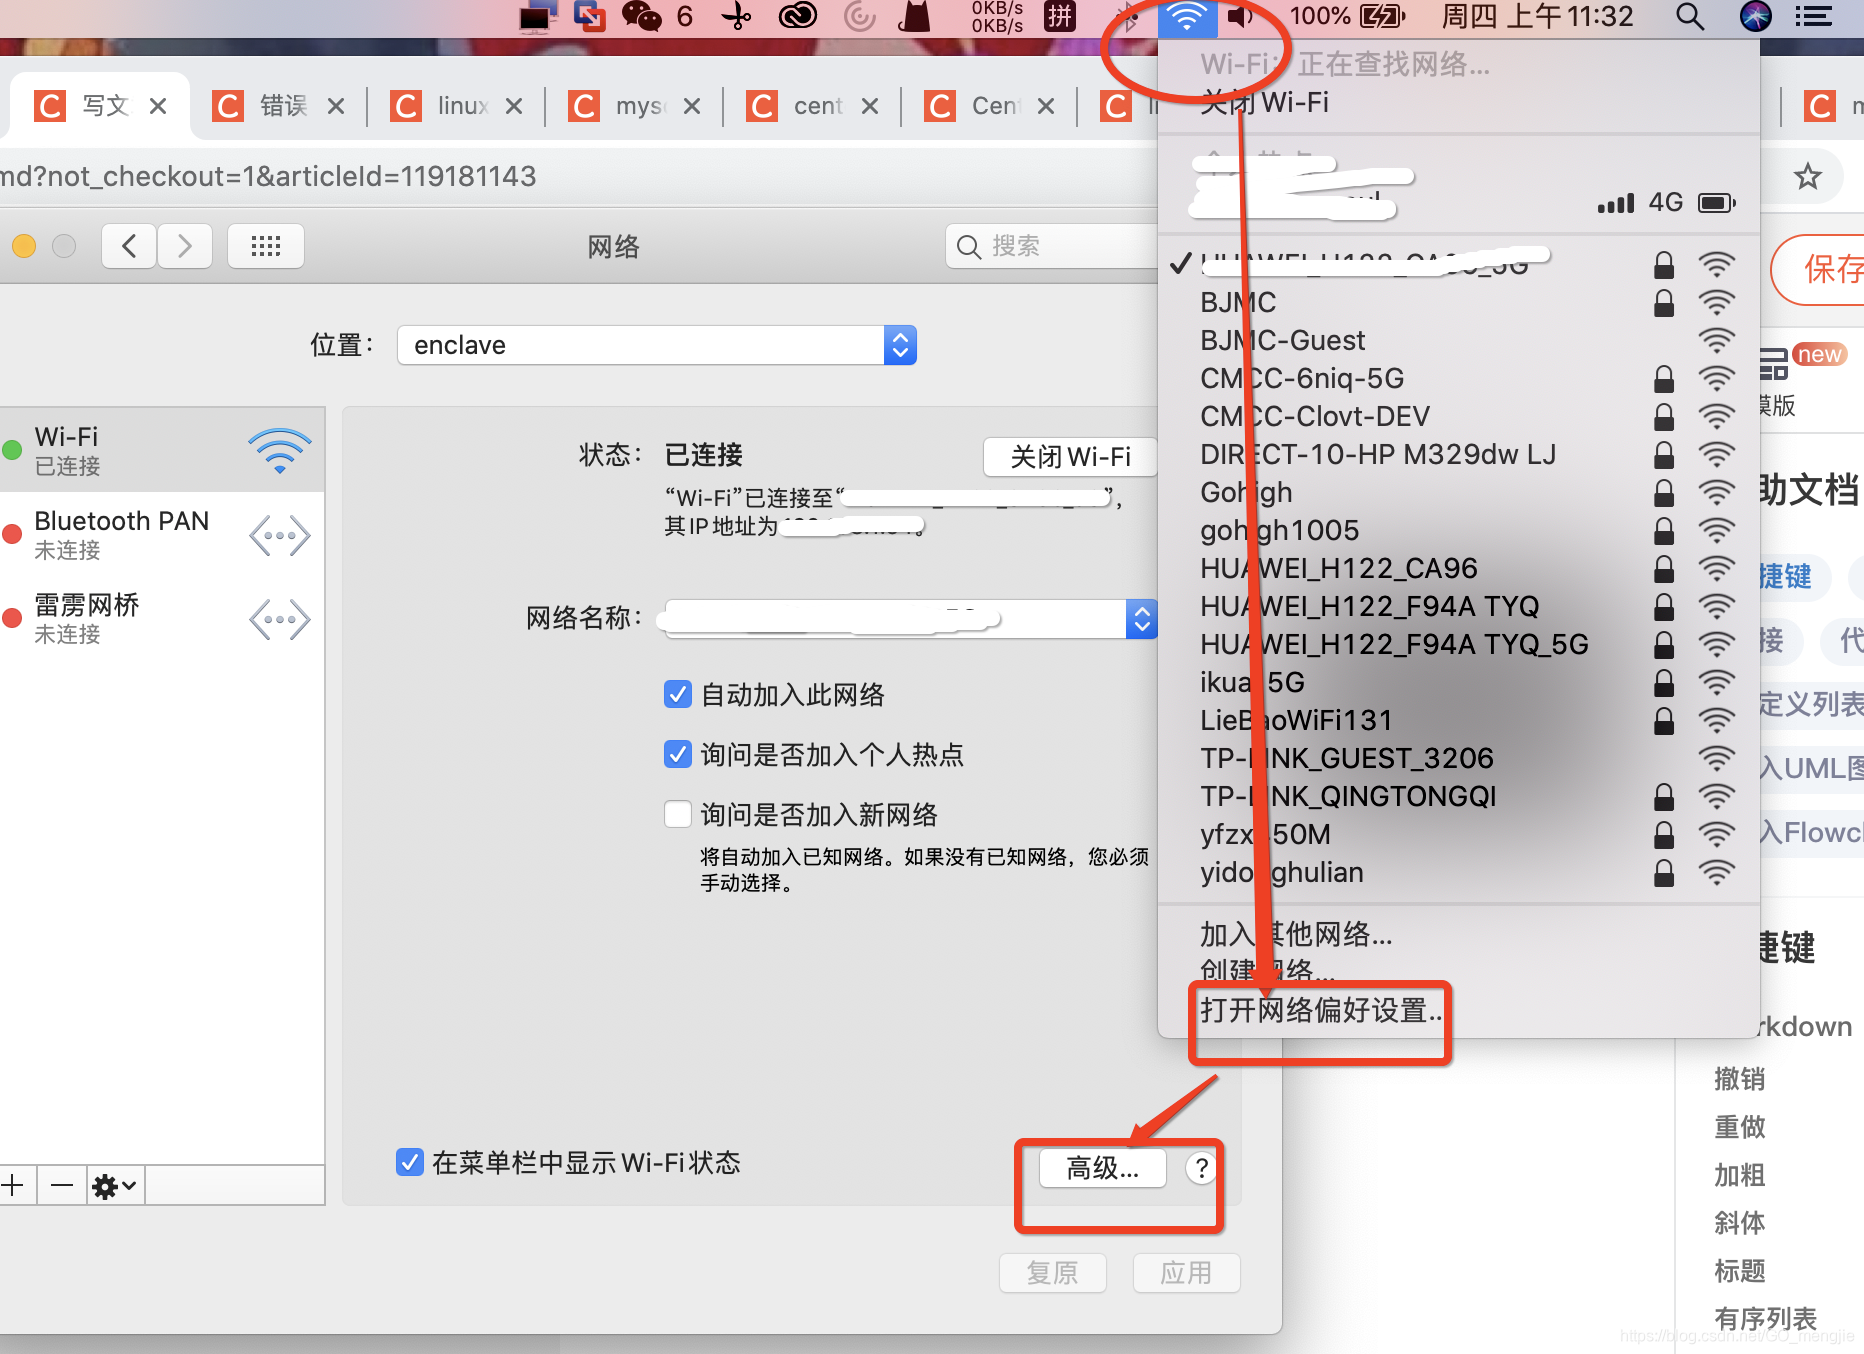Viewport: 1864px width, 1354px height.
Task: Click the battery status icon
Action: coord(1383,17)
